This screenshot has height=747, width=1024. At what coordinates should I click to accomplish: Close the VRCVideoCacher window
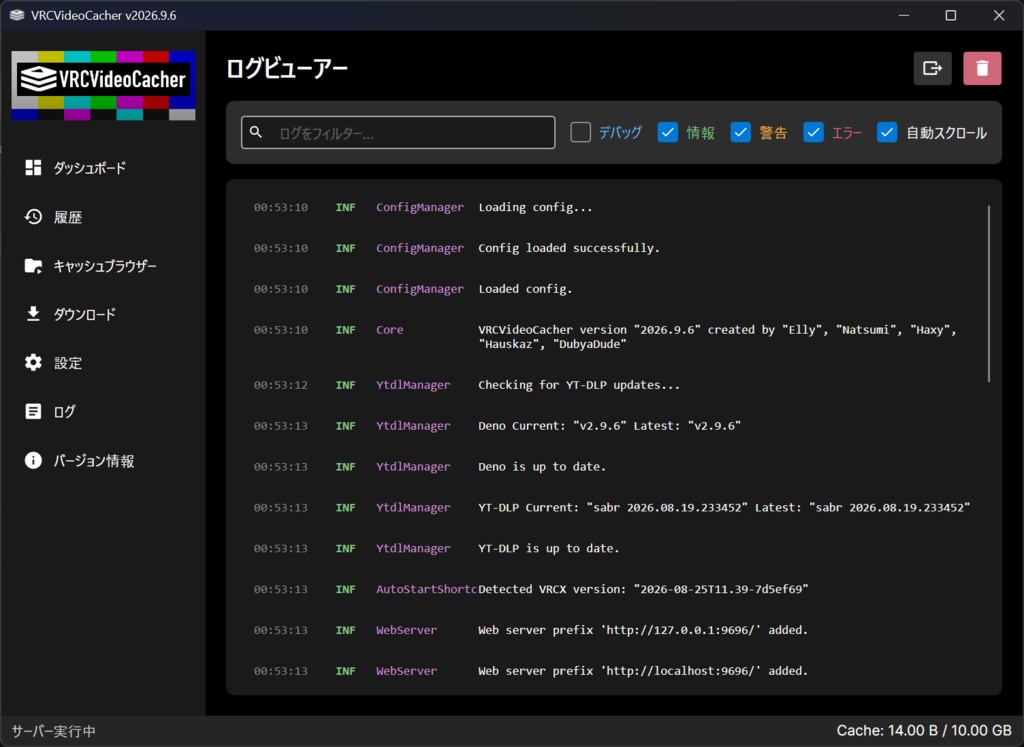coord(999,15)
